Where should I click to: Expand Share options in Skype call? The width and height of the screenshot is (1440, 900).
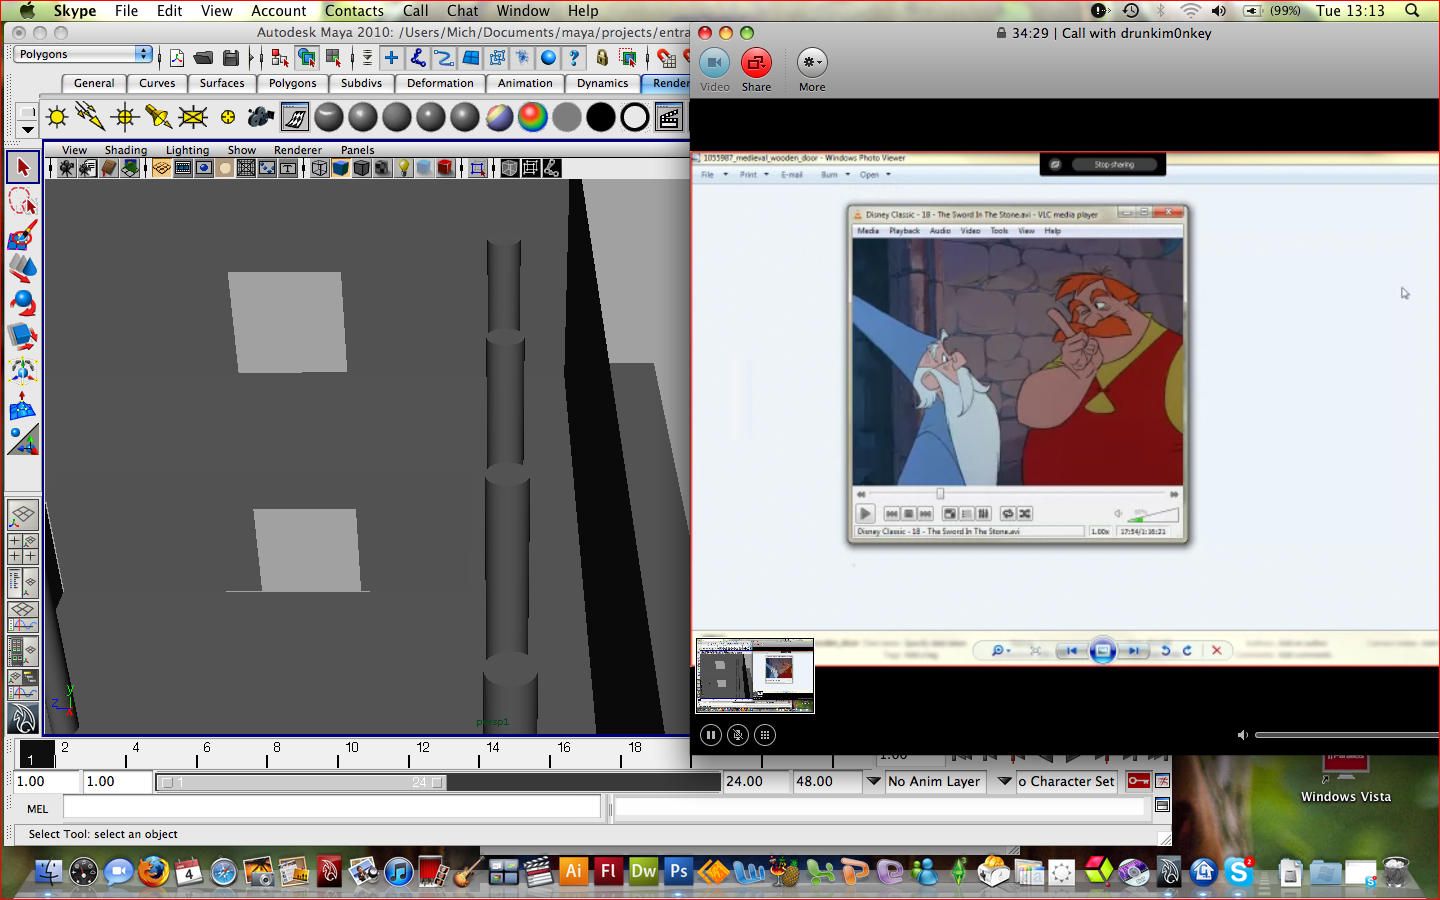(756, 70)
